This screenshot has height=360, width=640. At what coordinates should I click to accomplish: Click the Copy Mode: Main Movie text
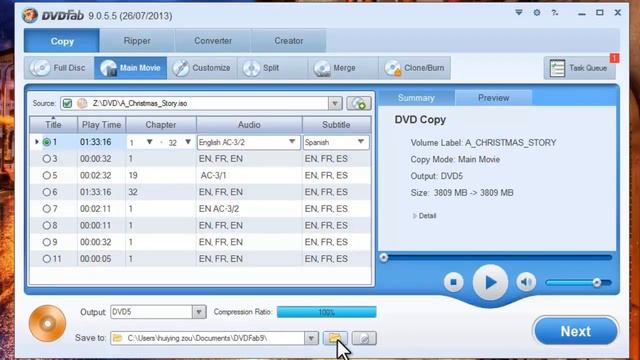tap(455, 160)
